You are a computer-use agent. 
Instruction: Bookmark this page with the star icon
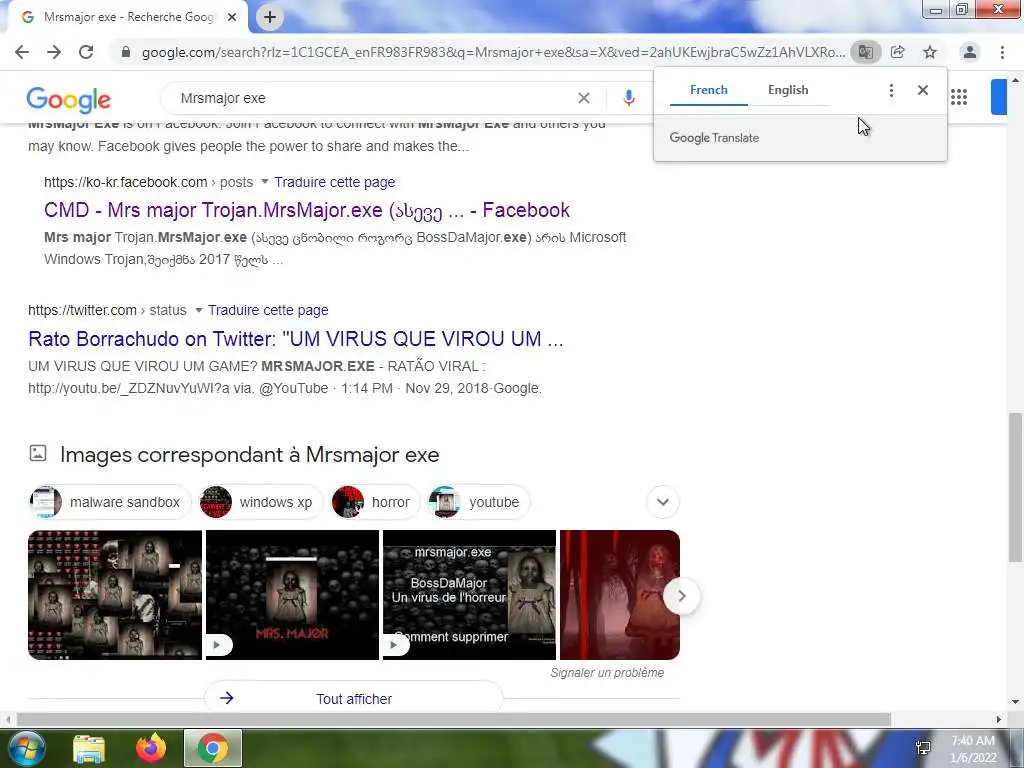pyautogui.click(x=930, y=52)
